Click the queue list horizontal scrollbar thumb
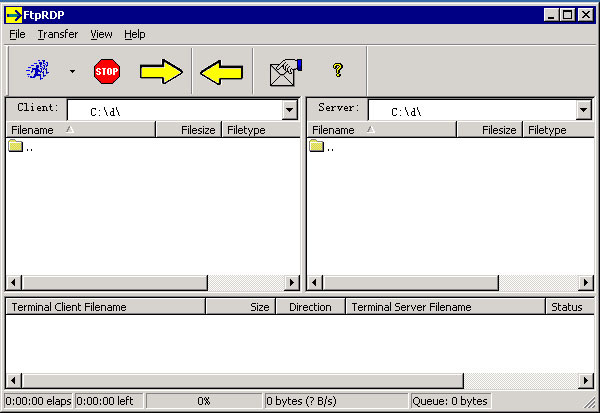 click(x=243, y=381)
